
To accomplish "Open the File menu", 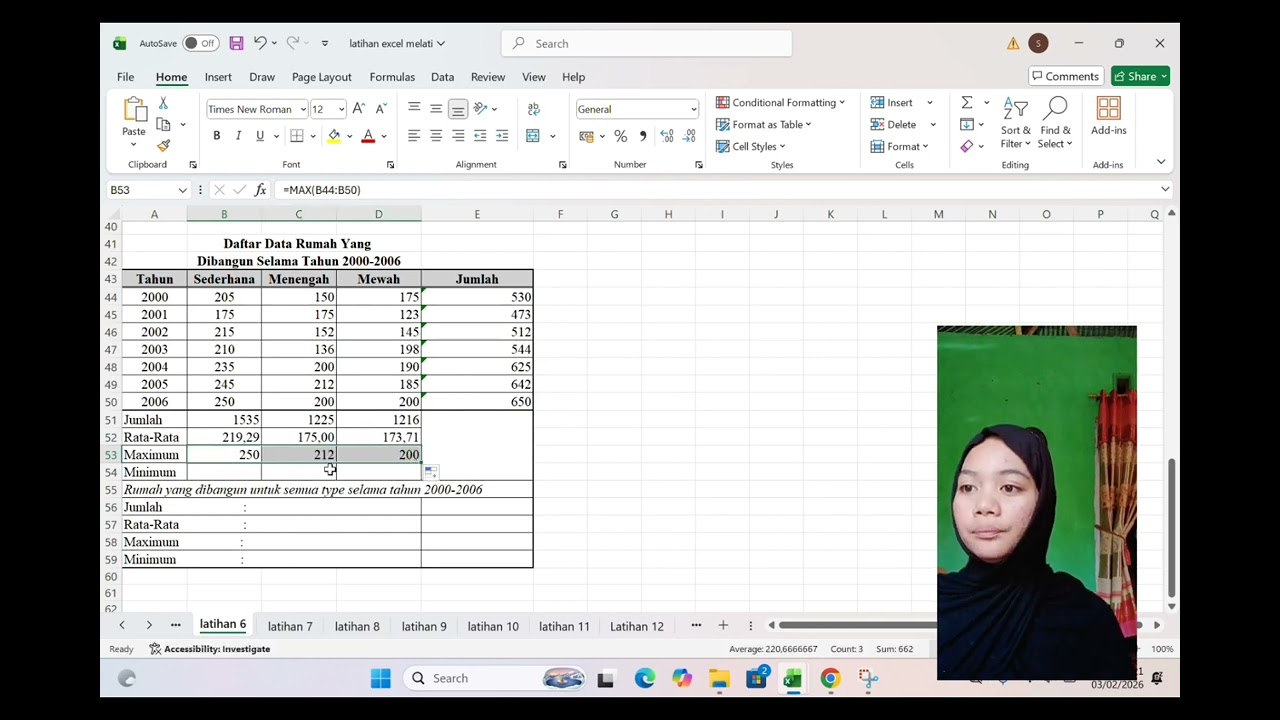I will click(125, 77).
